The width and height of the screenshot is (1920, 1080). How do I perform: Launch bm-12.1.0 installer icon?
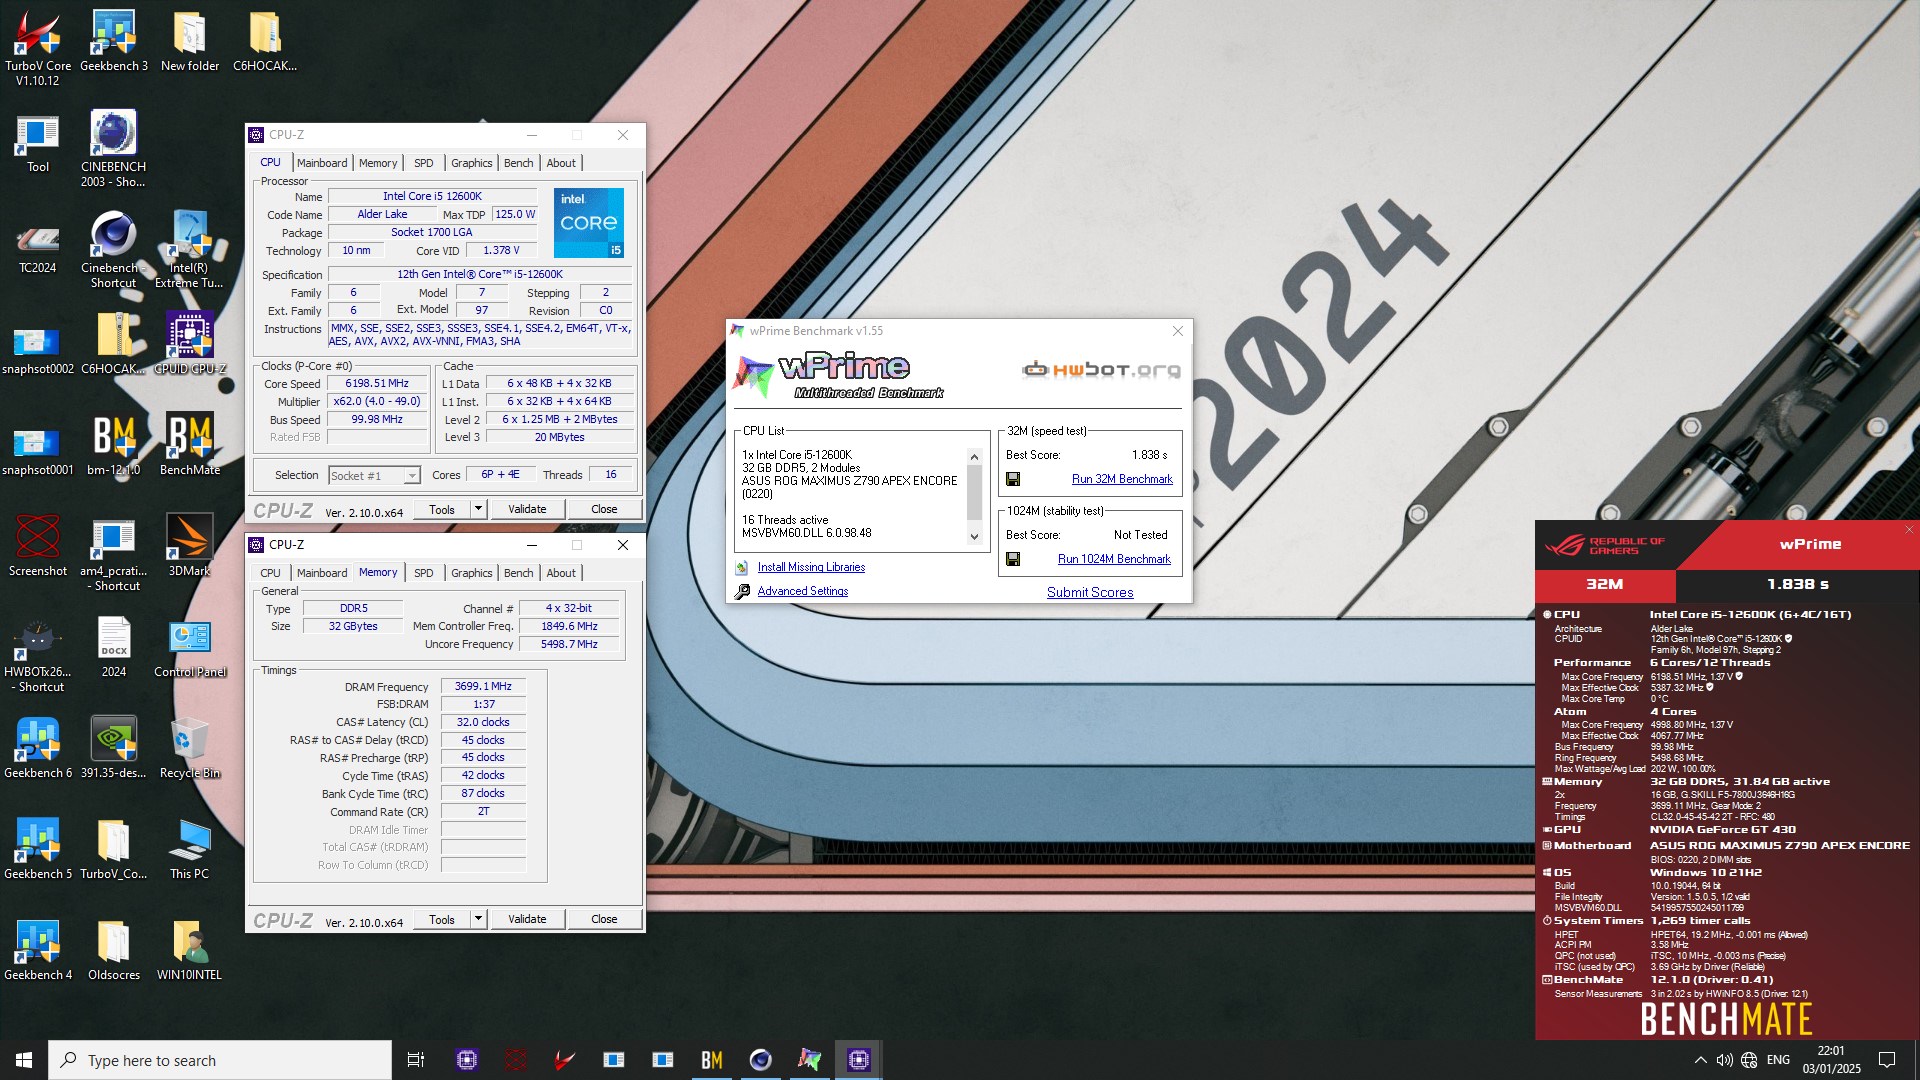pyautogui.click(x=114, y=445)
